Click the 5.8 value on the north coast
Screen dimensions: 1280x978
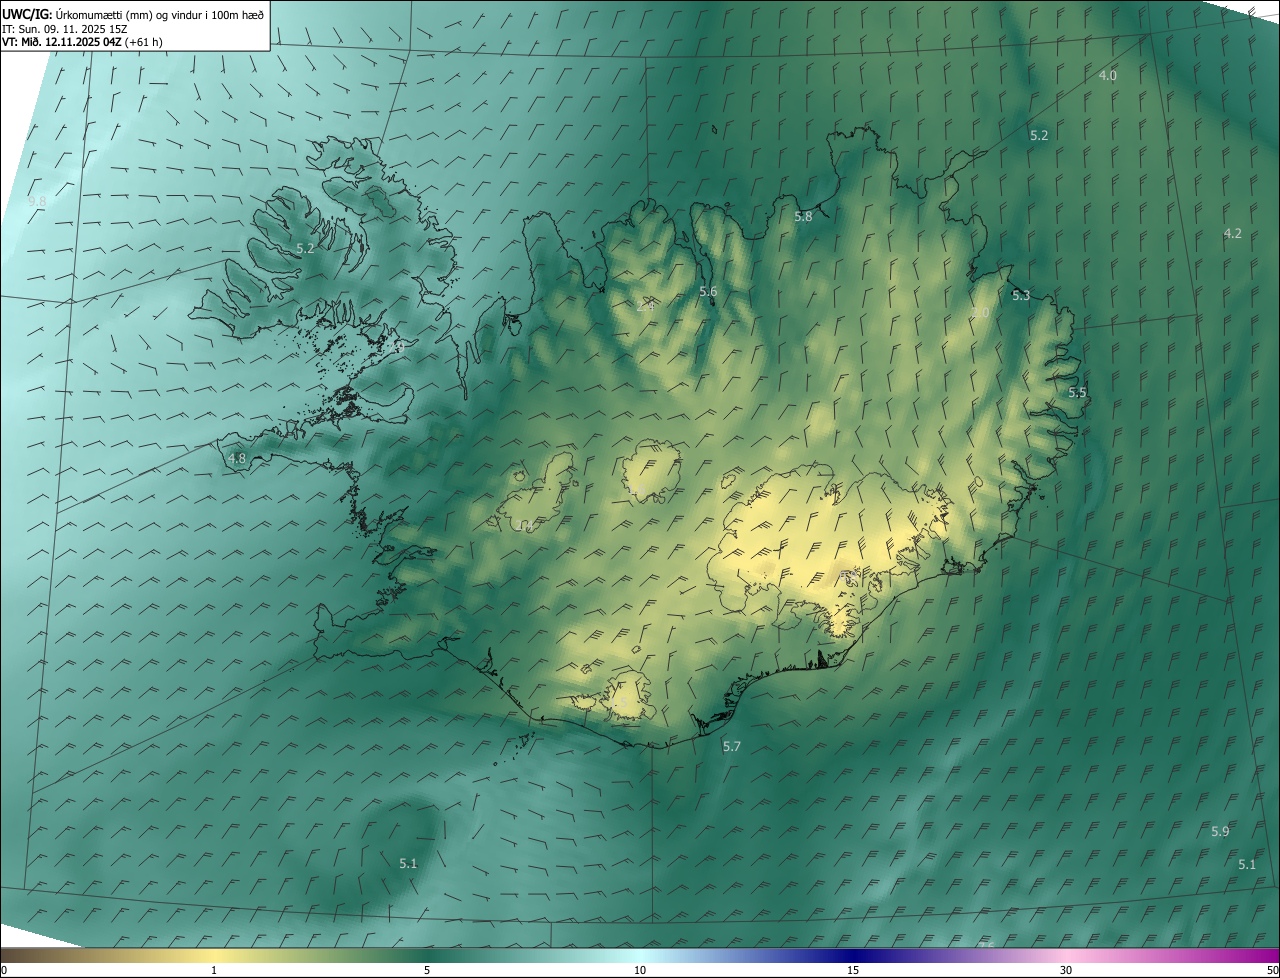[803, 216]
